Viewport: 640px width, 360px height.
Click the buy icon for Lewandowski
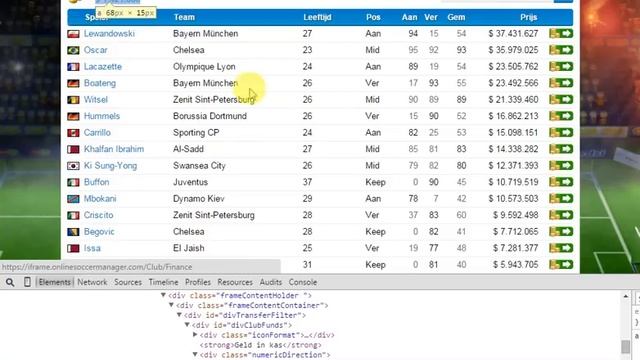561,33
